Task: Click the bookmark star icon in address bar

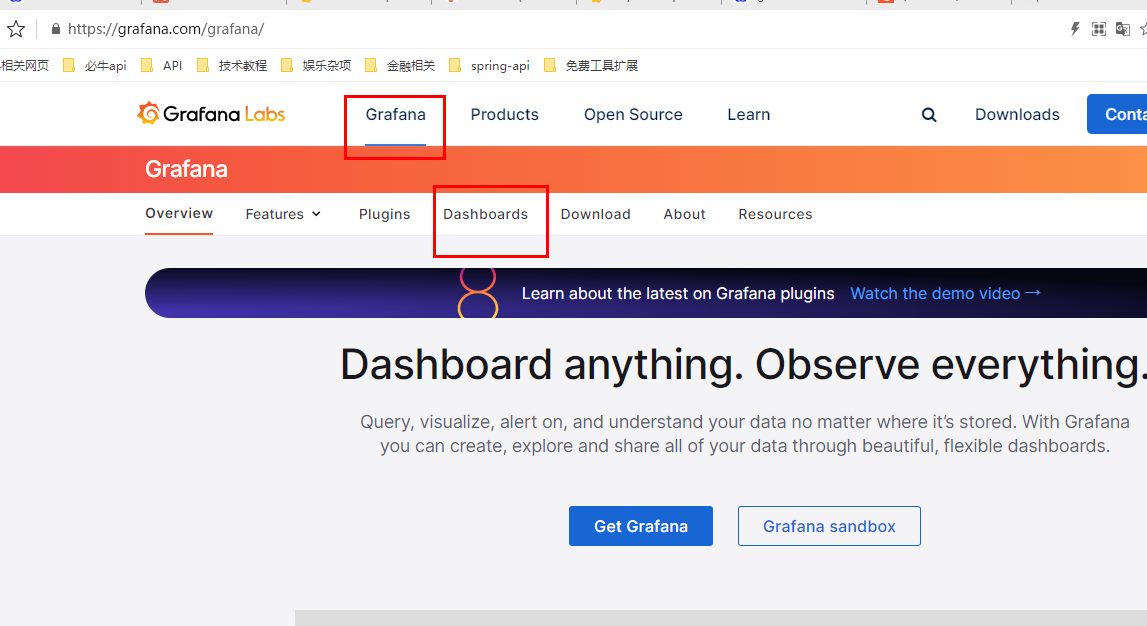Action: (x=15, y=29)
